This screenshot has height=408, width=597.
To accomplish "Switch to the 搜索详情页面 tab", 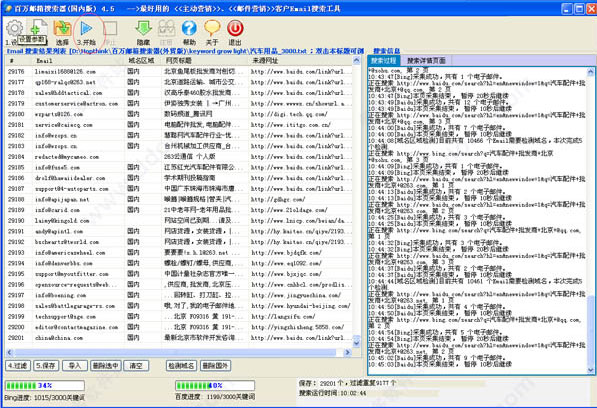I will click(426, 61).
